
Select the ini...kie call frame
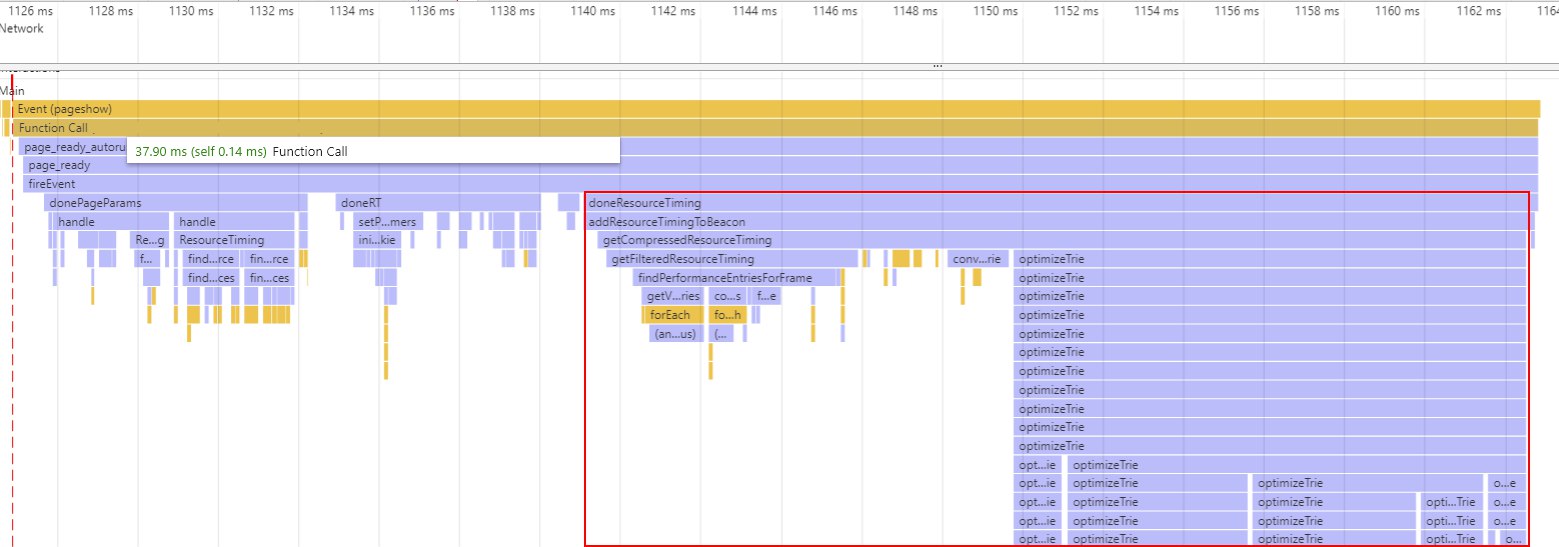(x=378, y=240)
